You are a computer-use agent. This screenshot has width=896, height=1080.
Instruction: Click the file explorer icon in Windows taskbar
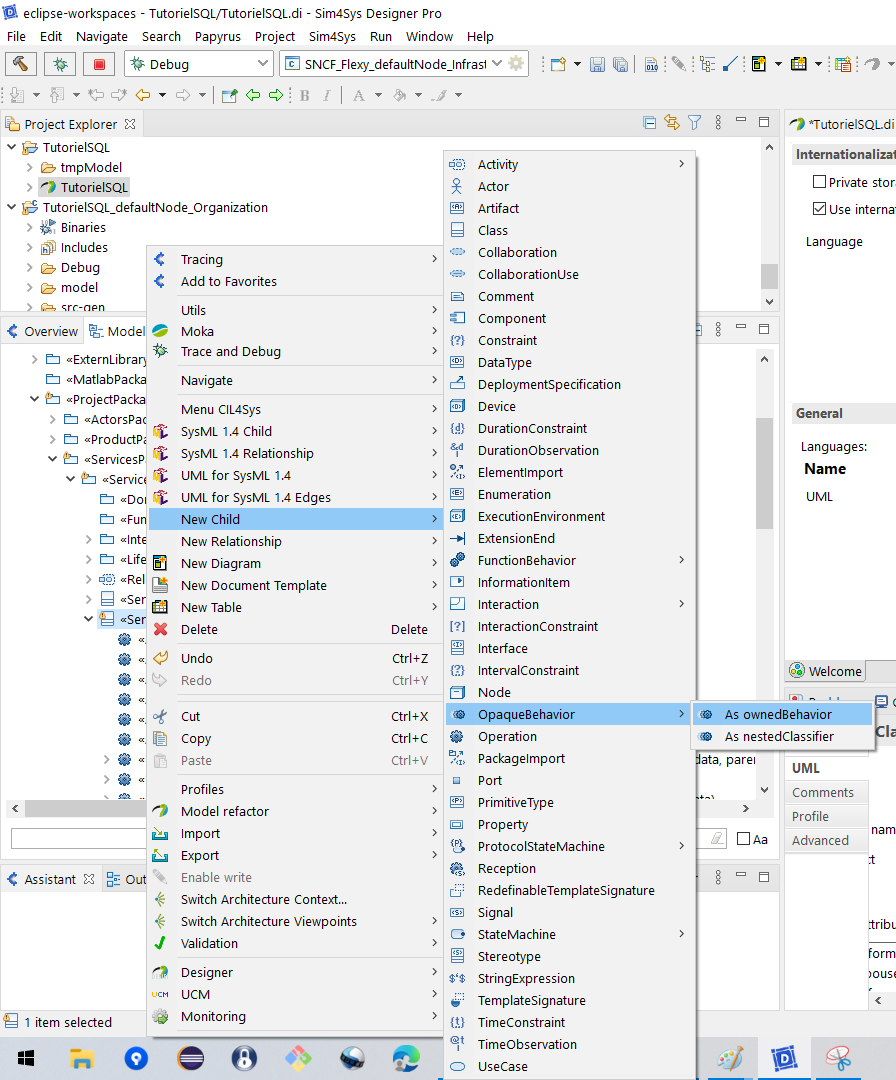point(82,1058)
